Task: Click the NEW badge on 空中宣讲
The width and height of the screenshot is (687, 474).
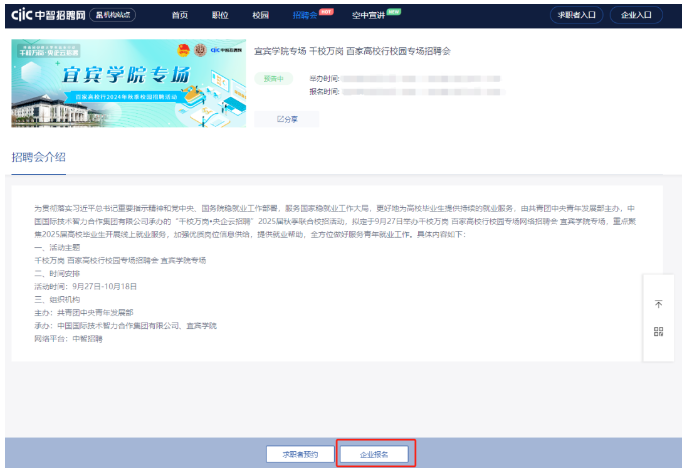Action: 393,11
